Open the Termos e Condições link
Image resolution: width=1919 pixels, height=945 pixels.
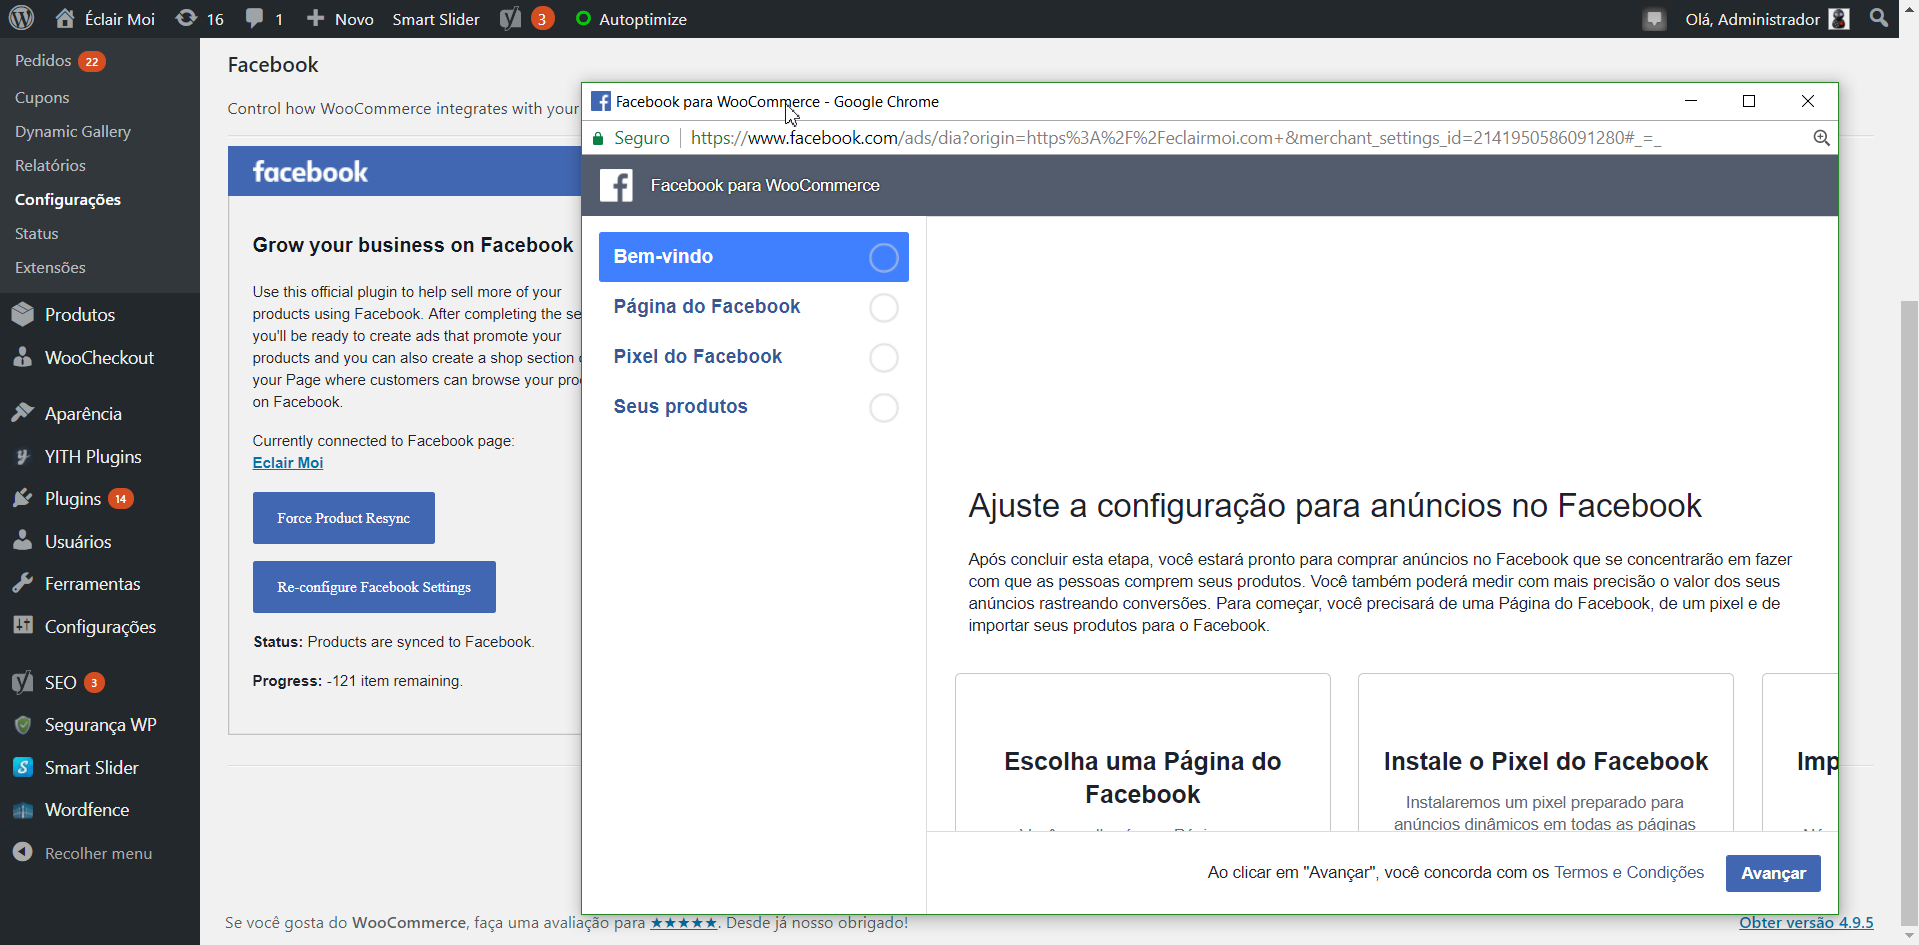point(1629,873)
